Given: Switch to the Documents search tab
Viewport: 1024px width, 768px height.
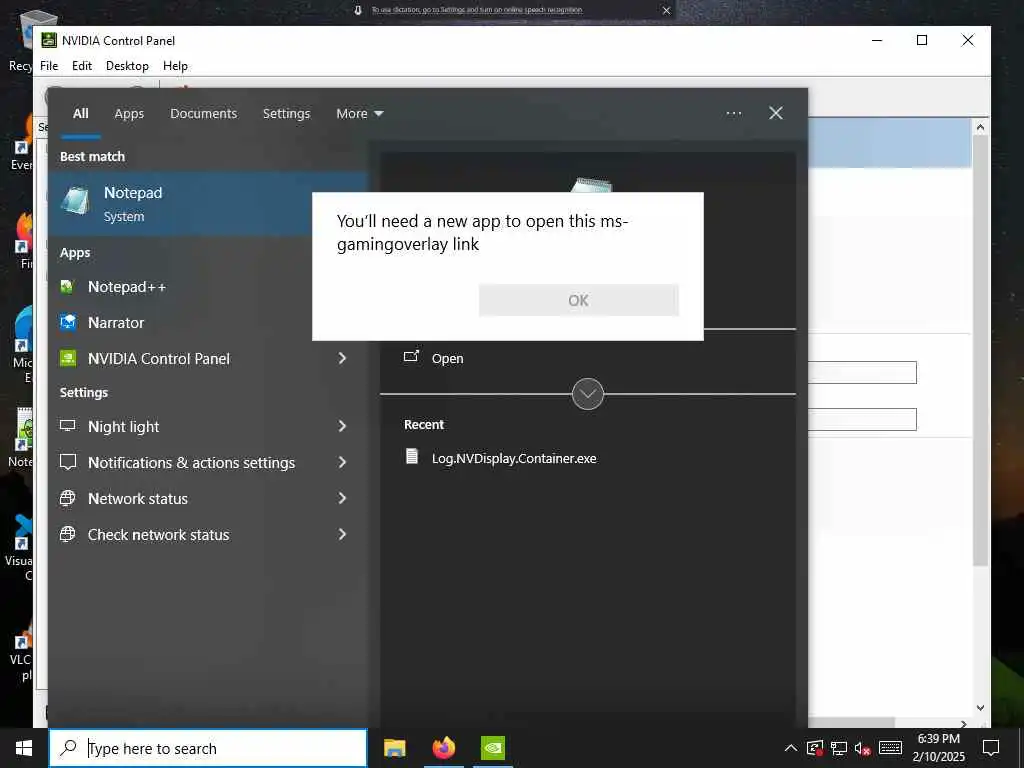Looking at the screenshot, I should pos(204,114).
